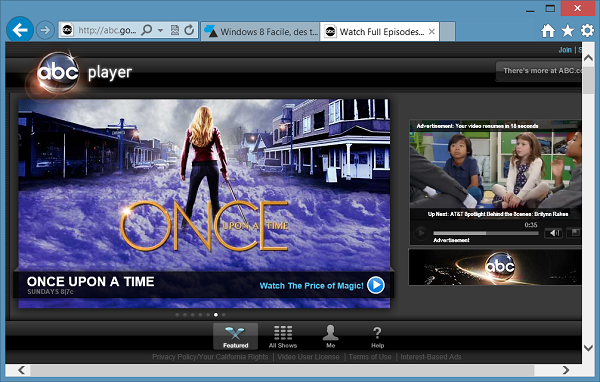Refresh the page with reload icon

click(189, 30)
